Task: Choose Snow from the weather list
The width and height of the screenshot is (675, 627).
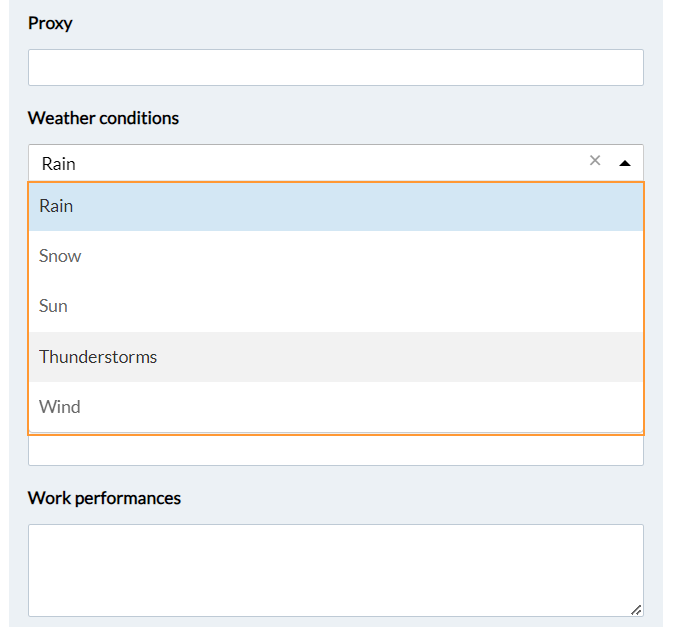Action: (336, 256)
